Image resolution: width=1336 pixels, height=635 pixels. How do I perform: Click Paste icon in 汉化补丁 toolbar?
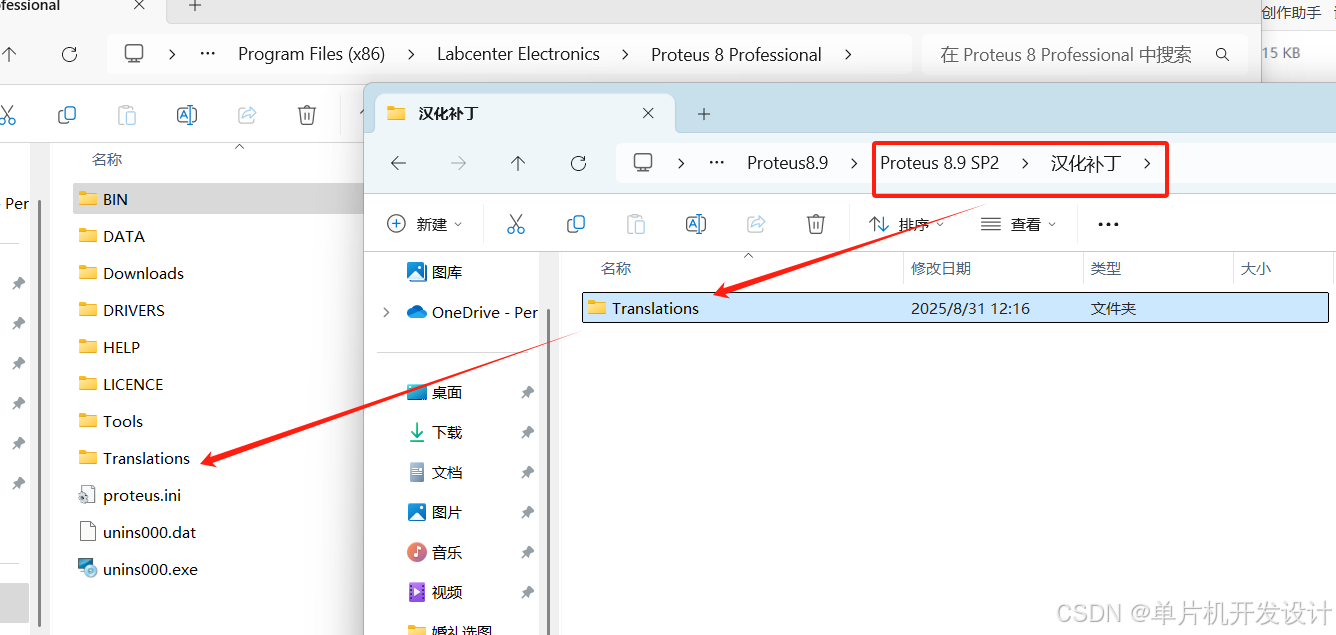[x=635, y=224]
